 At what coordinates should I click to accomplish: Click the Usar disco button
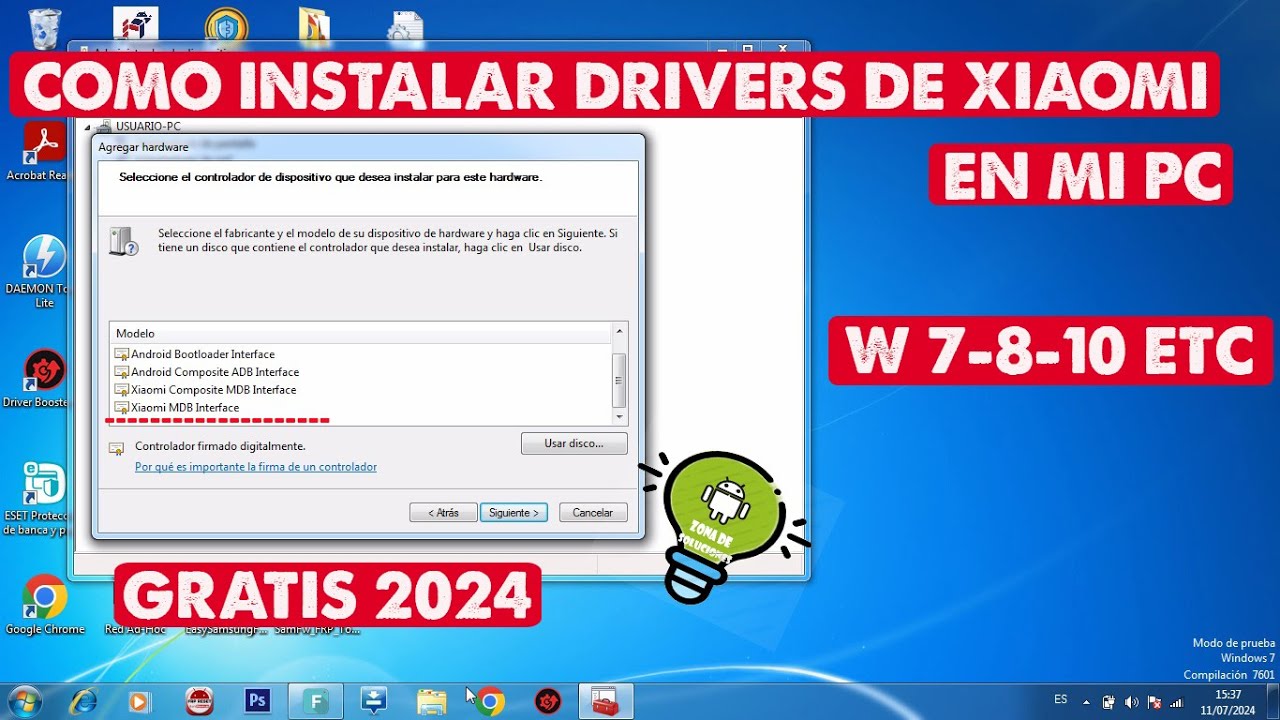[574, 443]
